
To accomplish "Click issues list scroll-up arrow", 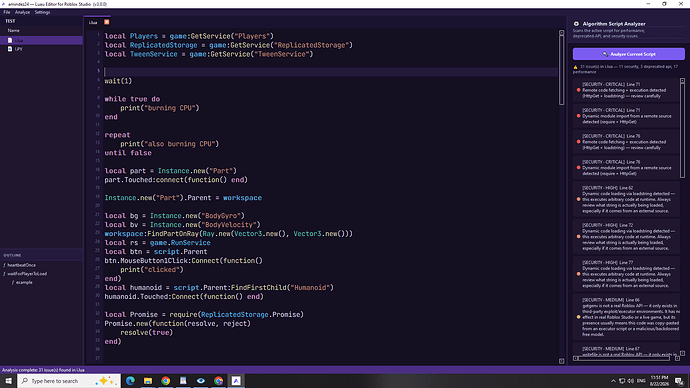I will (682, 81).
